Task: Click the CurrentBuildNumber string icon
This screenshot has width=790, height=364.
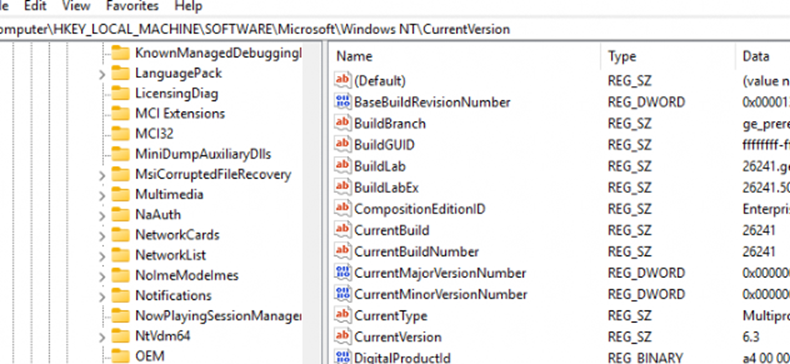Action: [343, 251]
